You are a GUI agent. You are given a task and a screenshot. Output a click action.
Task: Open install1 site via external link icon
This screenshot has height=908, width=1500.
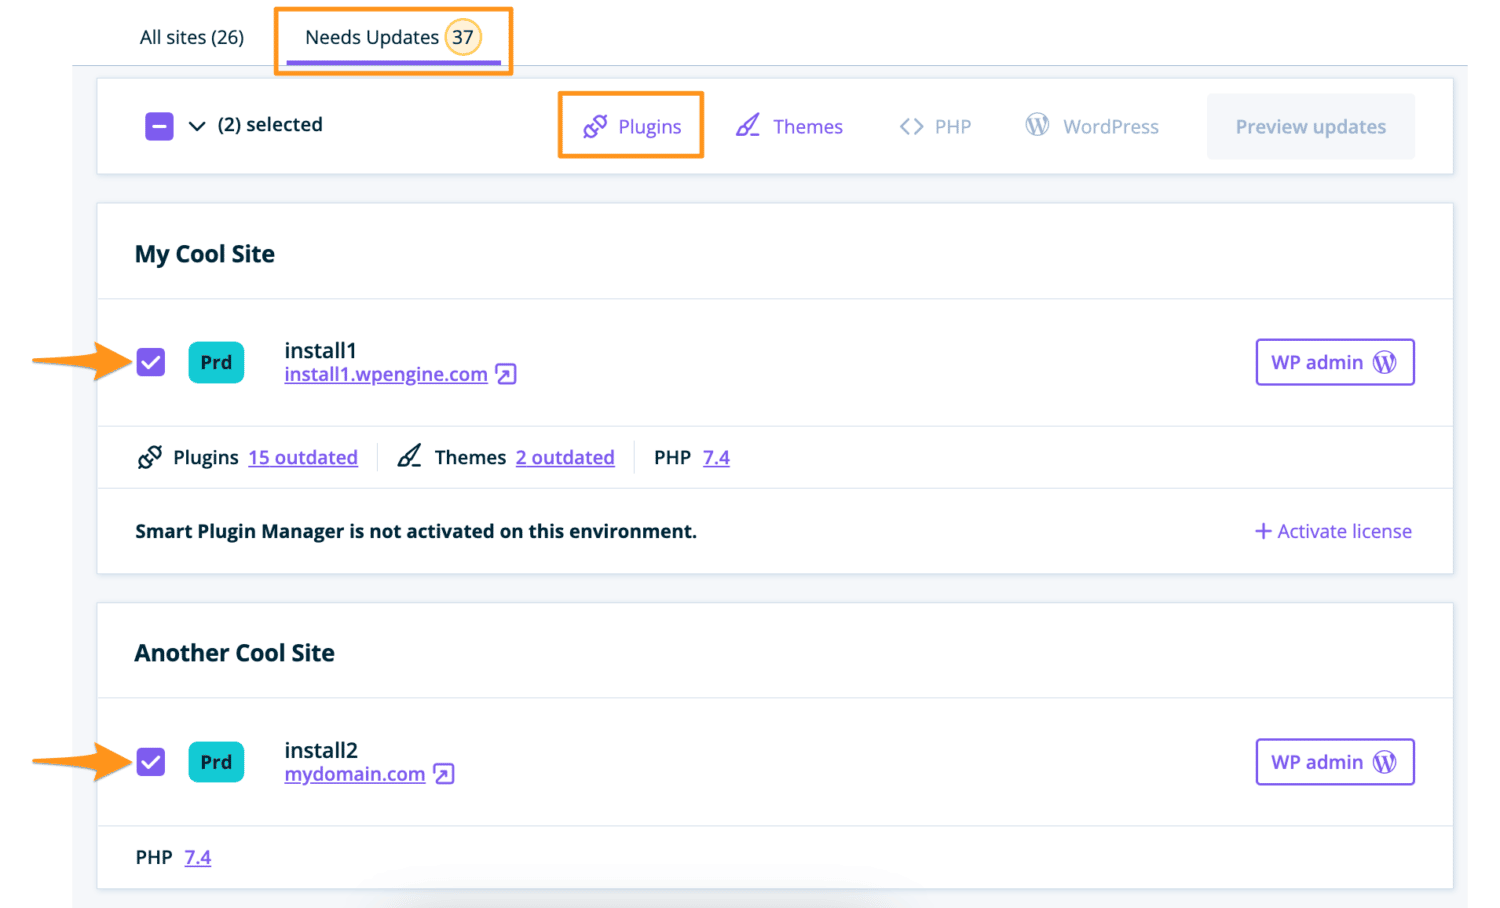click(506, 374)
